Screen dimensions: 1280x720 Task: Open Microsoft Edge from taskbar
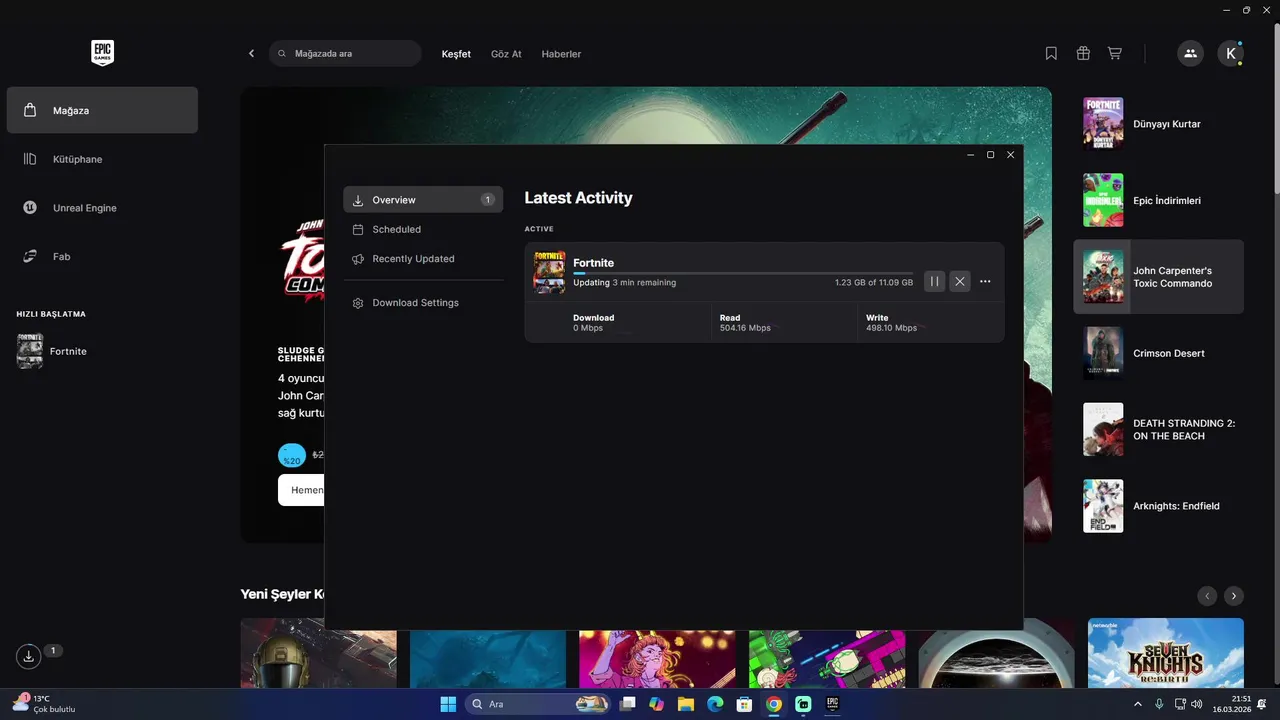(x=715, y=704)
